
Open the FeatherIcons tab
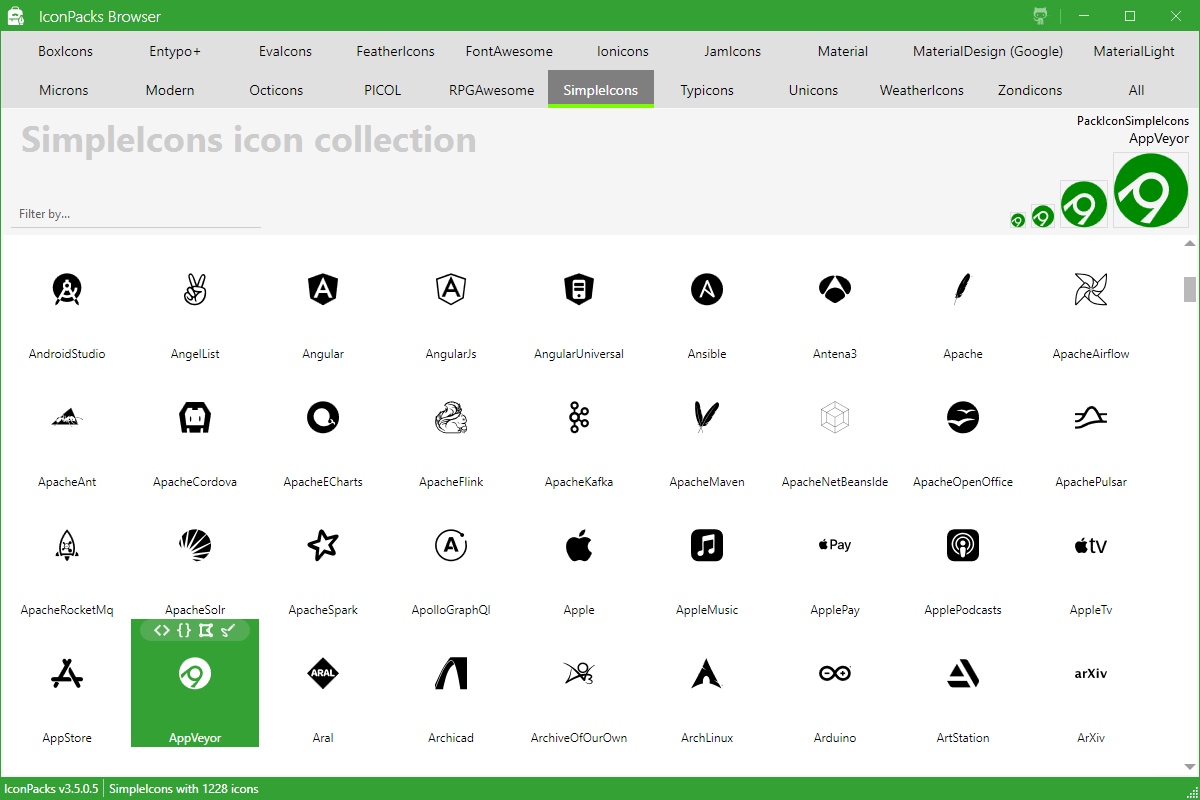395,51
